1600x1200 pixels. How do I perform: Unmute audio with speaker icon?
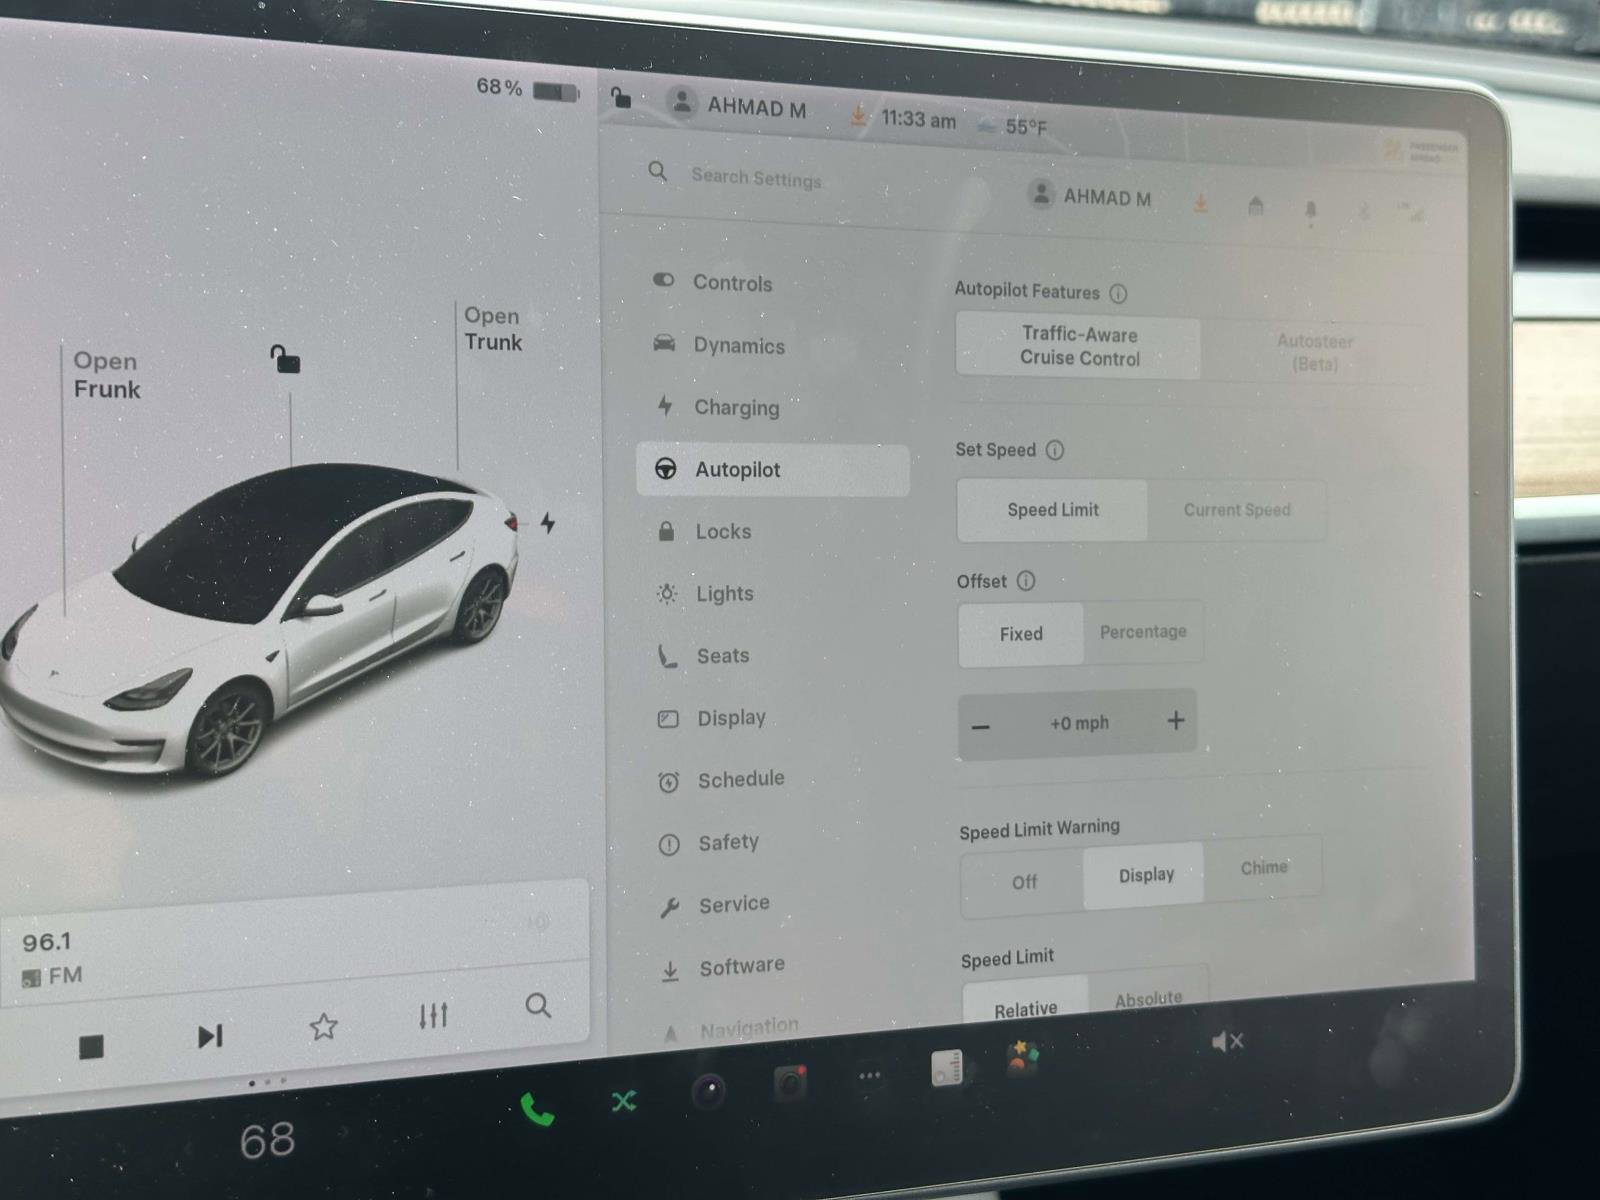pos(1227,1042)
